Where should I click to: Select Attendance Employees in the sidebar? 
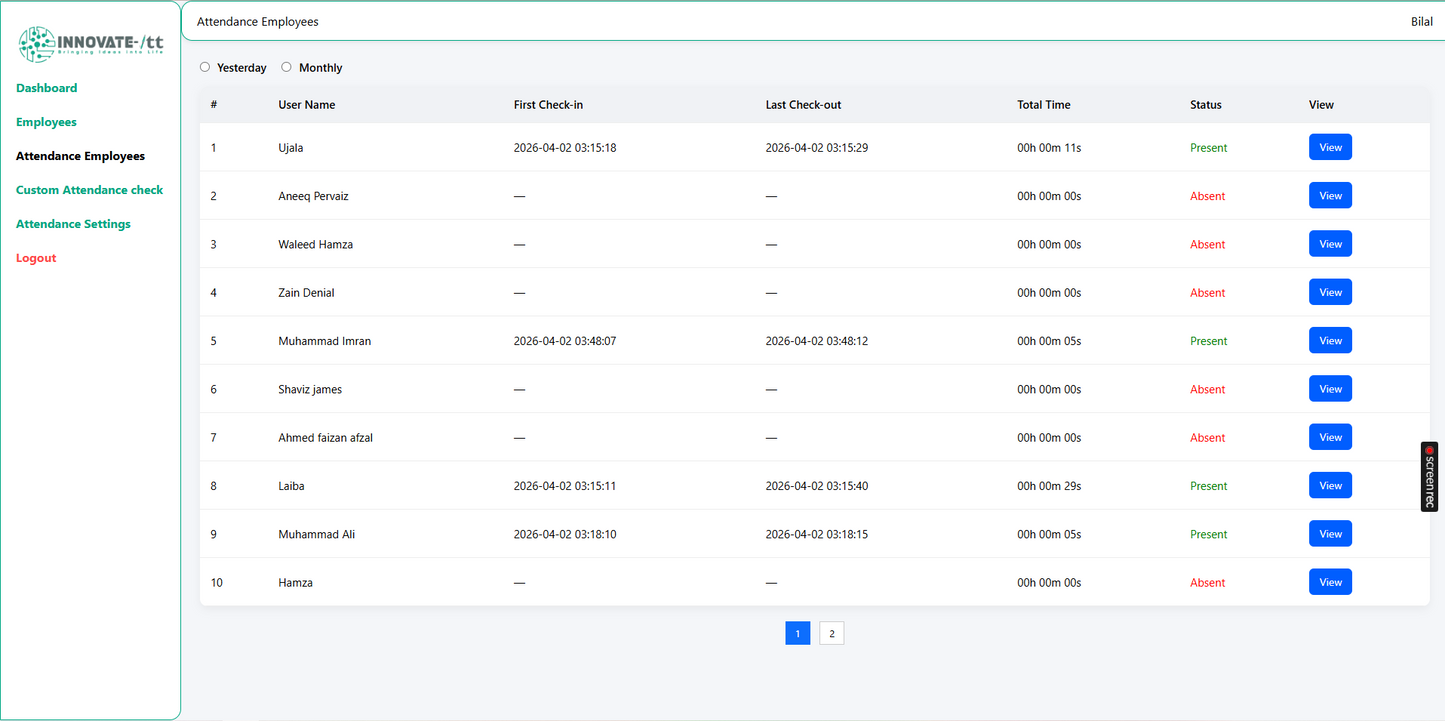[x=80, y=155]
